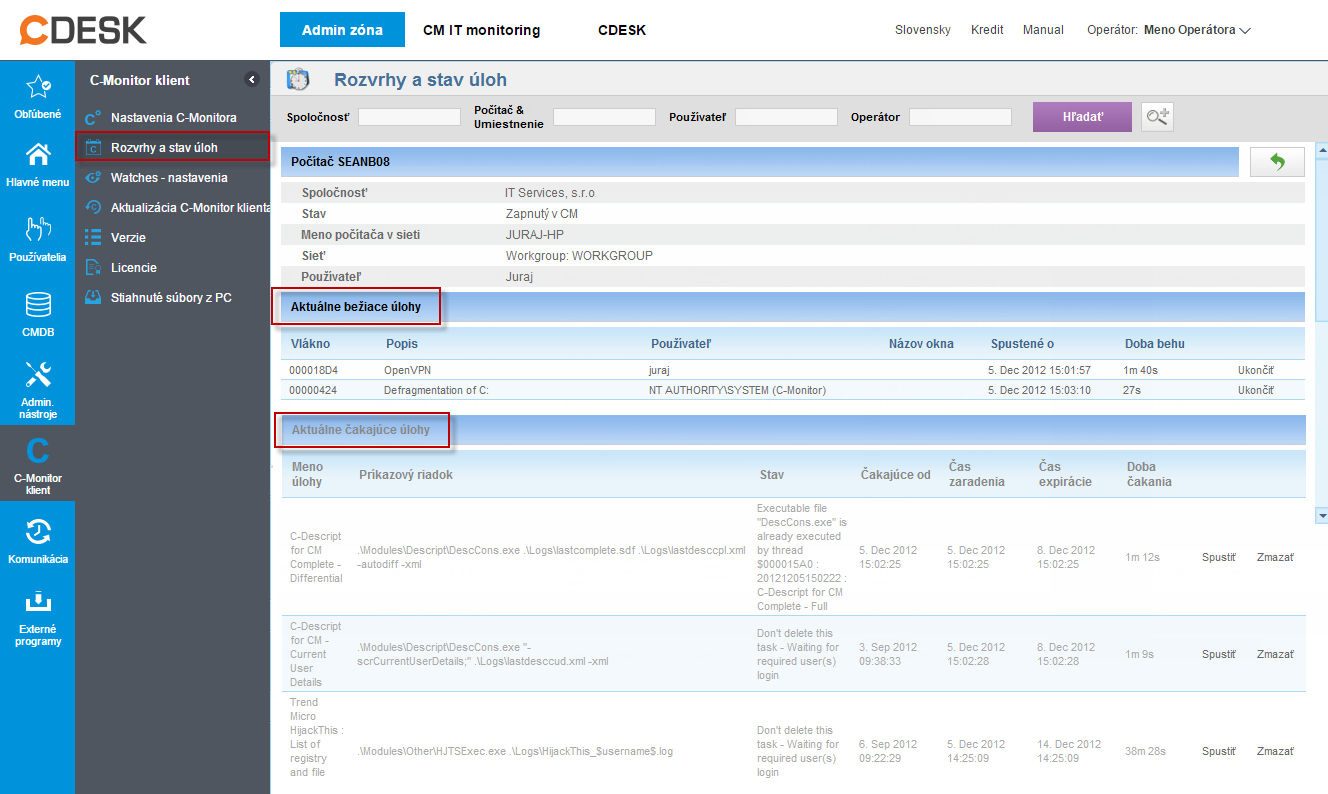
Task: Click the Rozvrhy a stav úloh clock icon
Action: pos(297,80)
